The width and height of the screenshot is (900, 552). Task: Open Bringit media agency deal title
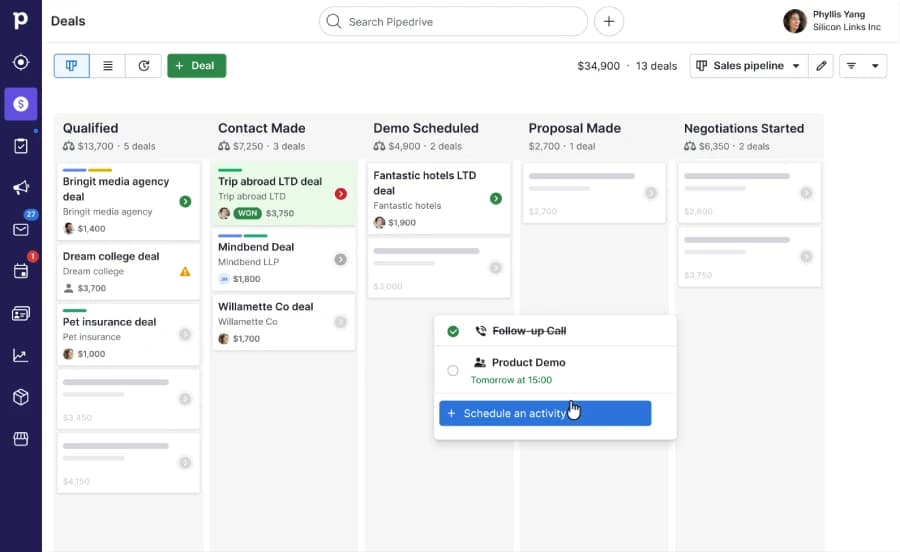pyautogui.click(x=116, y=189)
